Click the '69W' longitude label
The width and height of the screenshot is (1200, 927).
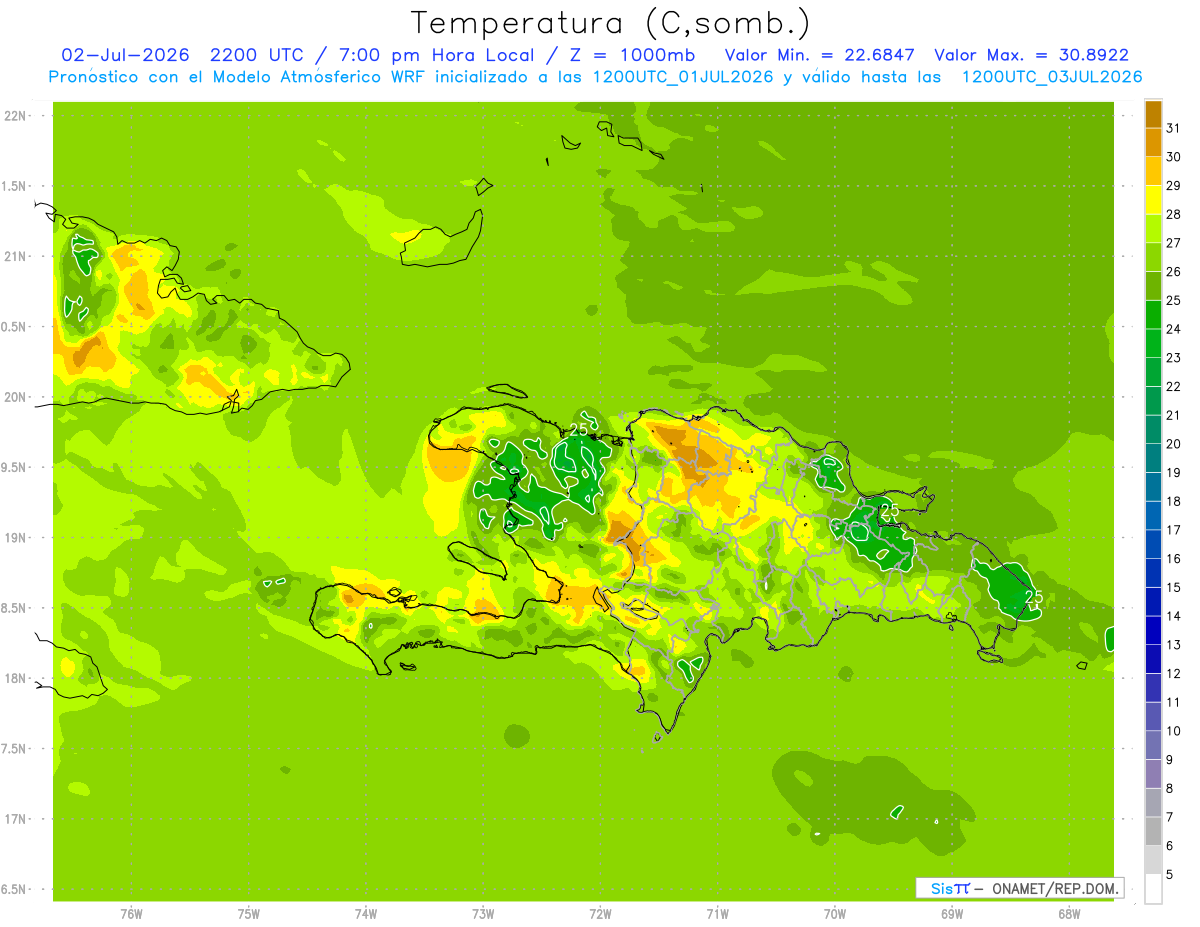click(952, 914)
